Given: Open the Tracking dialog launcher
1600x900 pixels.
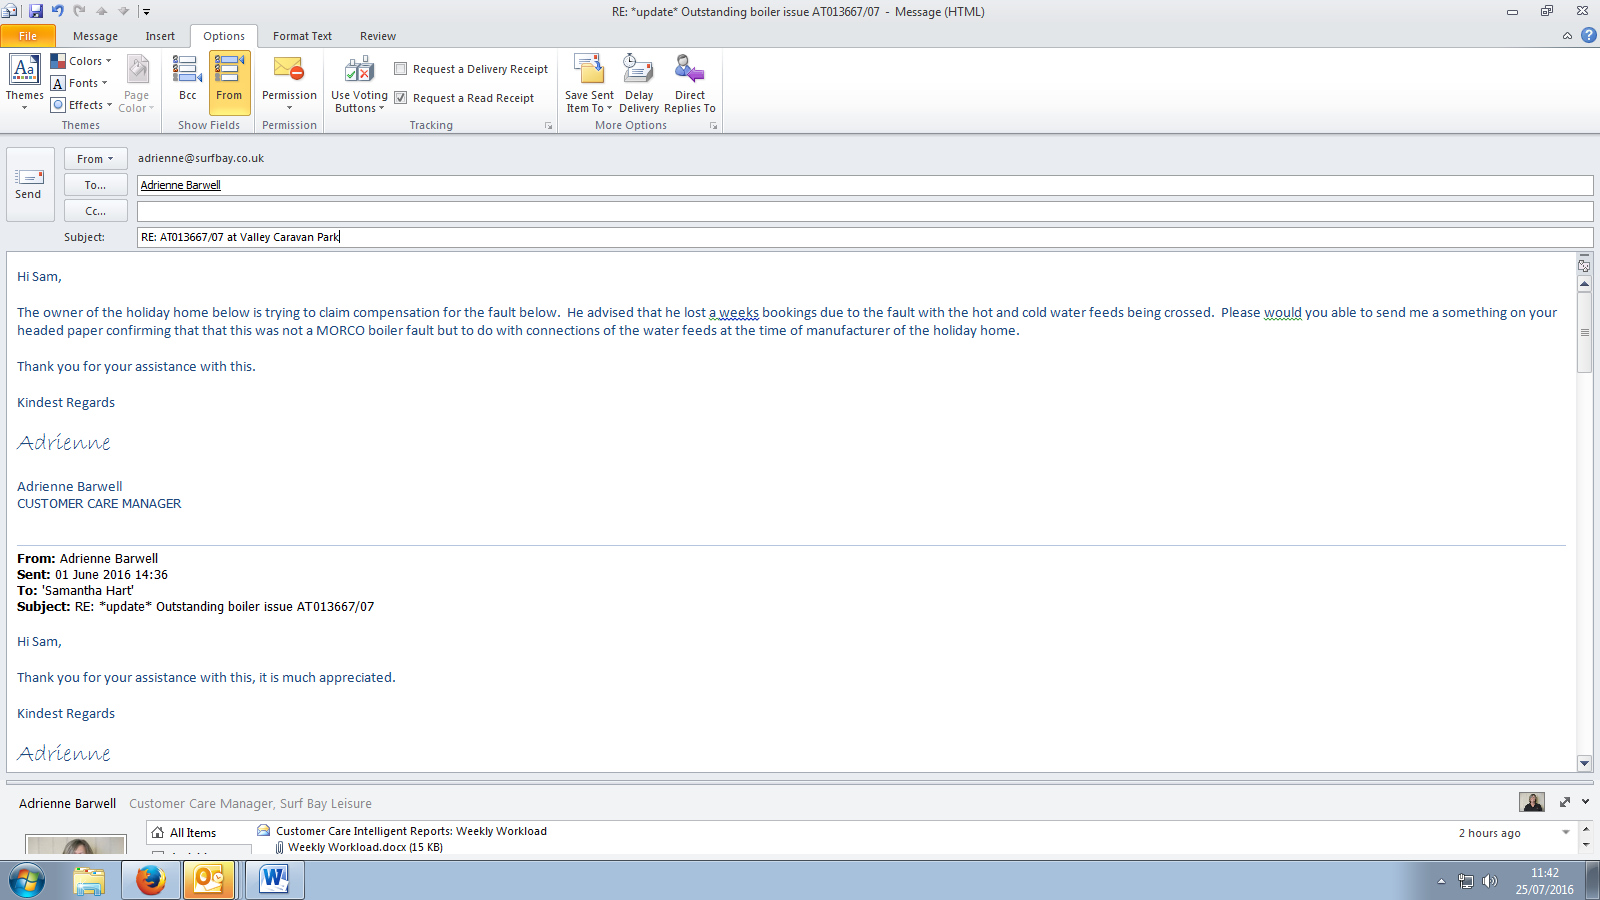Looking at the screenshot, I should (548, 126).
